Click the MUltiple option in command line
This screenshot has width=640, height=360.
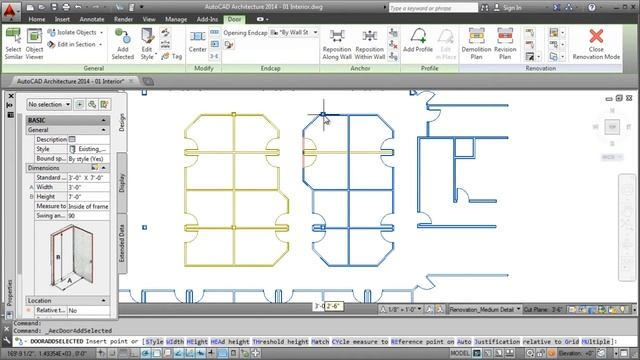click(x=596, y=341)
